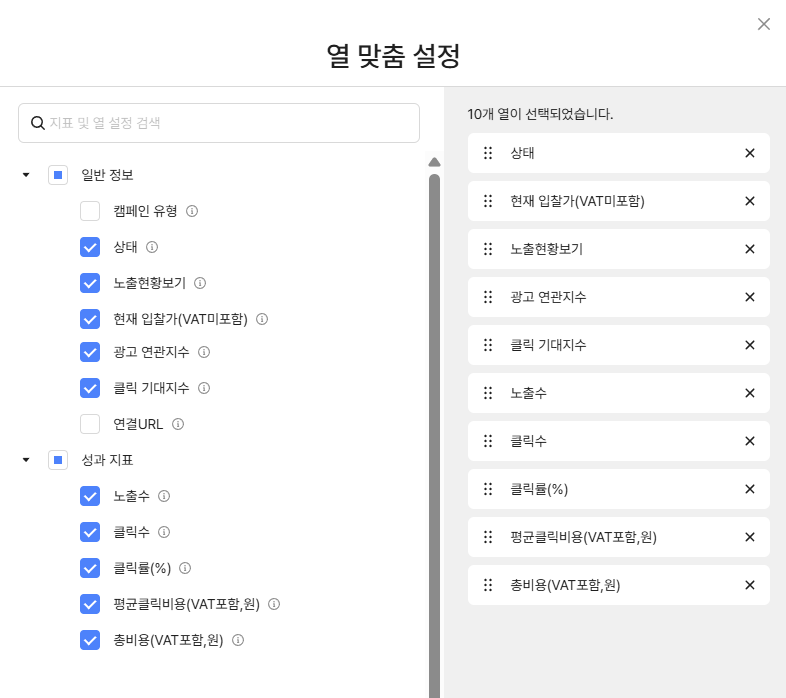Click drag handle icon for 노출수 row

click(488, 393)
